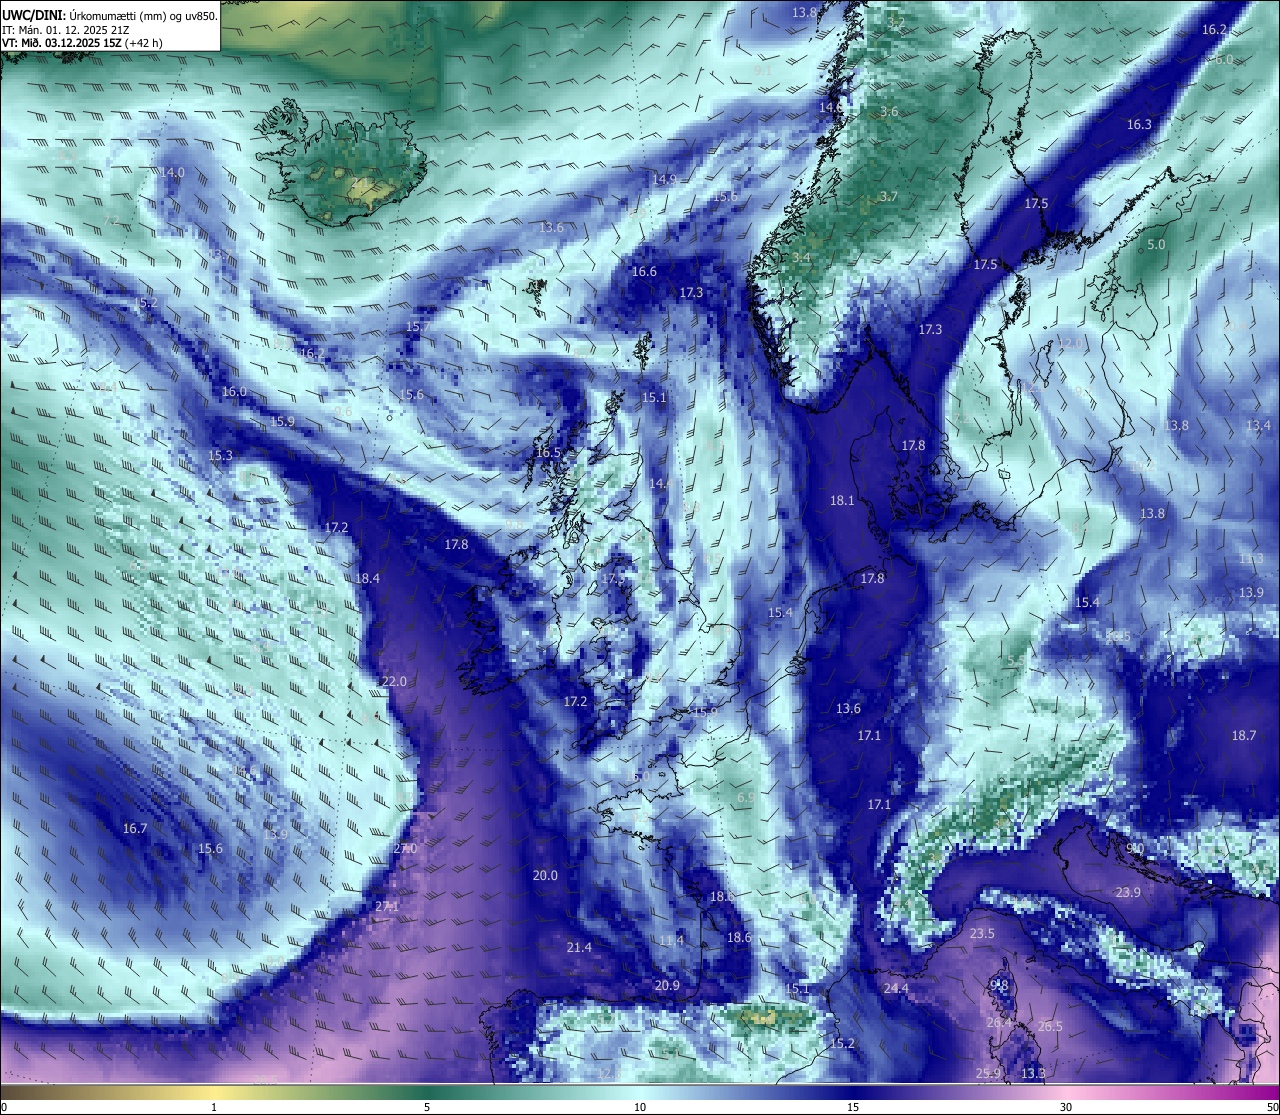Click the color scale tick label 15
Viewport: 1280px width, 1115px height.
click(x=853, y=1107)
